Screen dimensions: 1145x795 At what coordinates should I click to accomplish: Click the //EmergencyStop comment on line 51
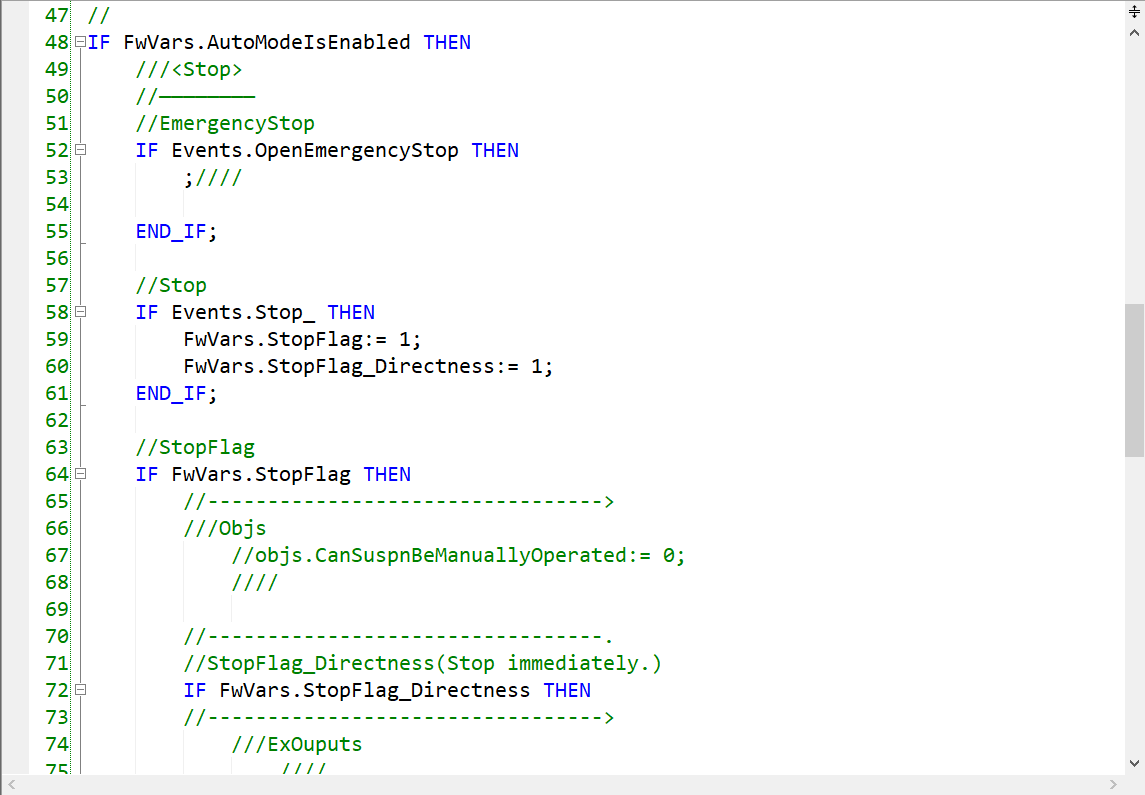click(x=225, y=124)
